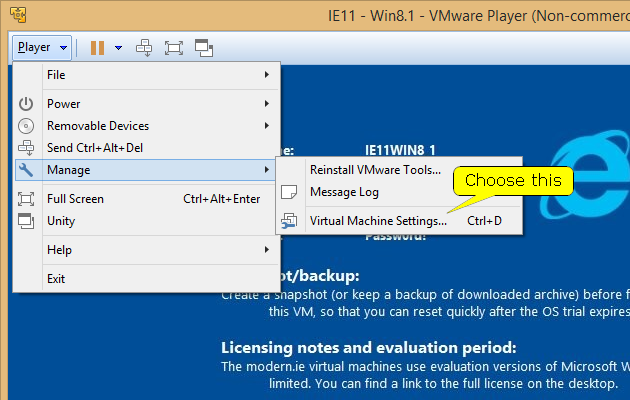Expand the Help submenu arrow
The image size is (630, 400).
tap(266, 250)
